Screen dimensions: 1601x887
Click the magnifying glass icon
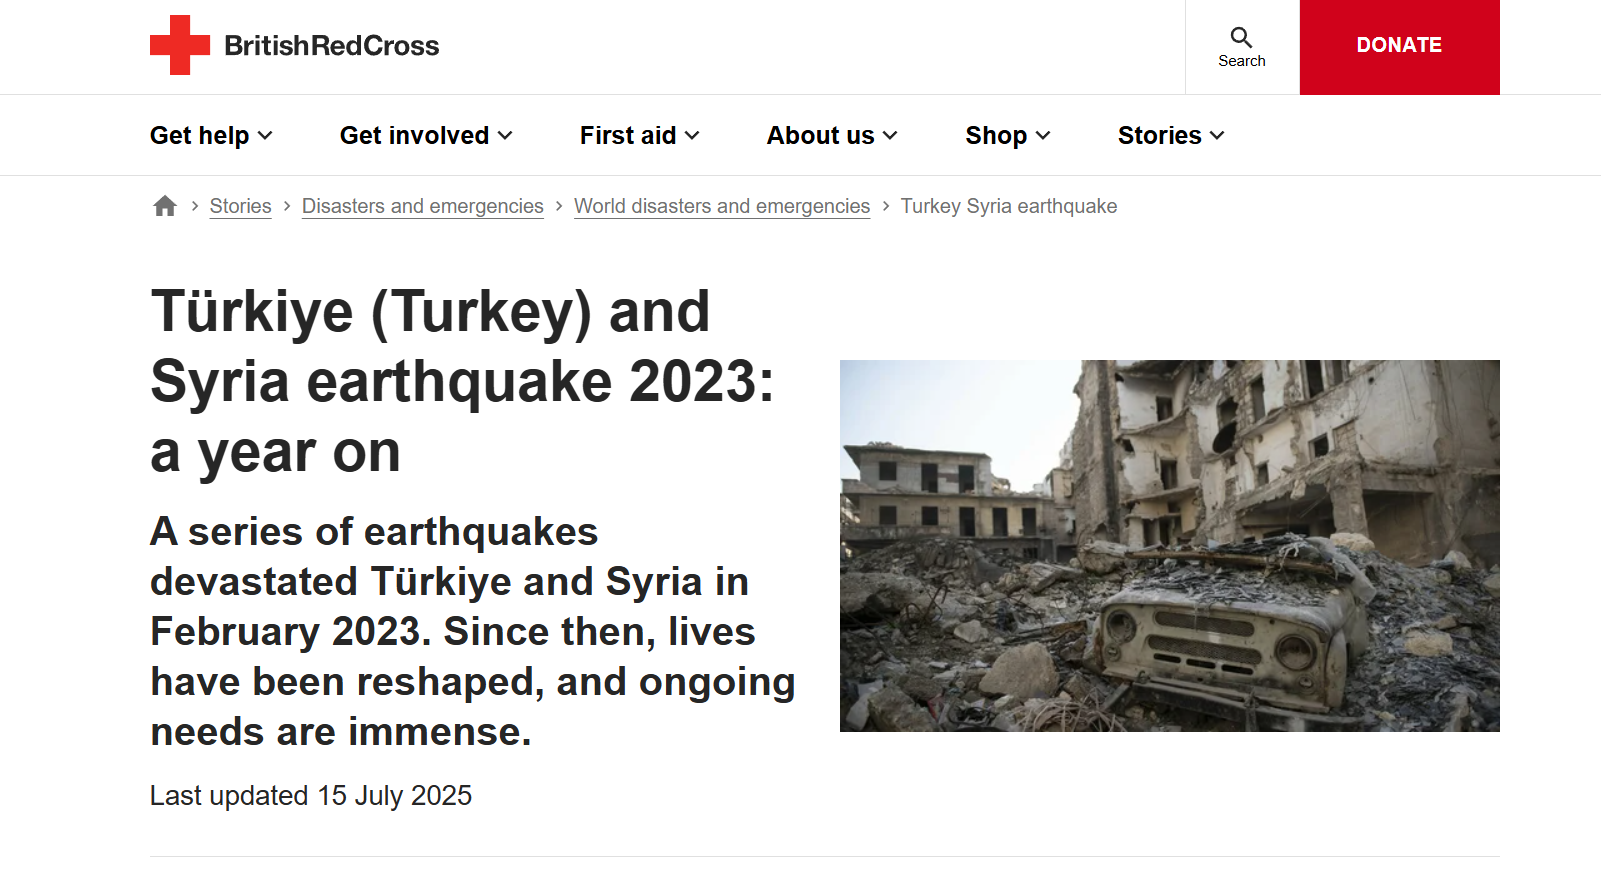click(1242, 36)
